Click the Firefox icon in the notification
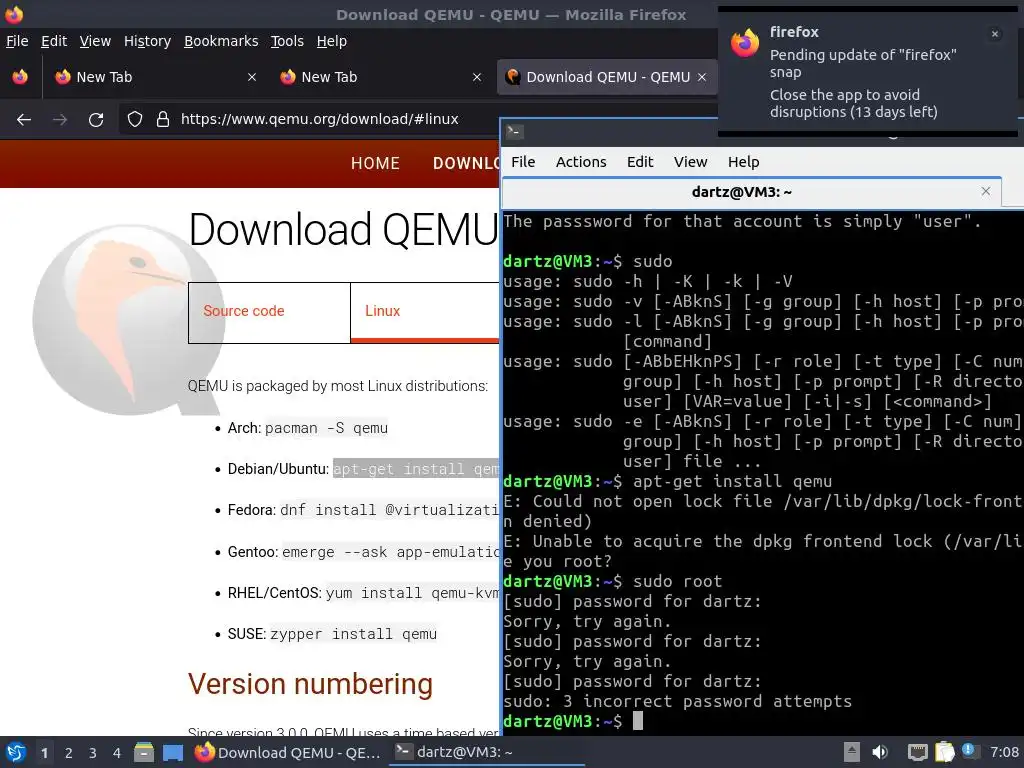This screenshot has width=1024, height=768. tap(744, 43)
